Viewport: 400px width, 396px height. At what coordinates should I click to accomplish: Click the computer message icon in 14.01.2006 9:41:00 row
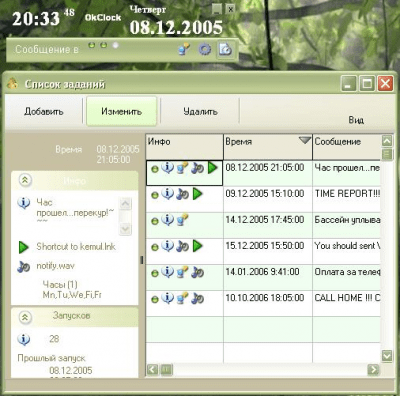[x=182, y=272]
